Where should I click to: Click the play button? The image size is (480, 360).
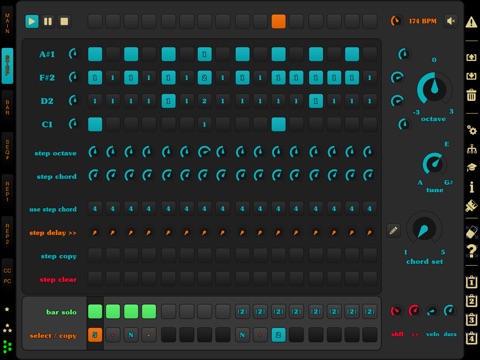click(32, 22)
